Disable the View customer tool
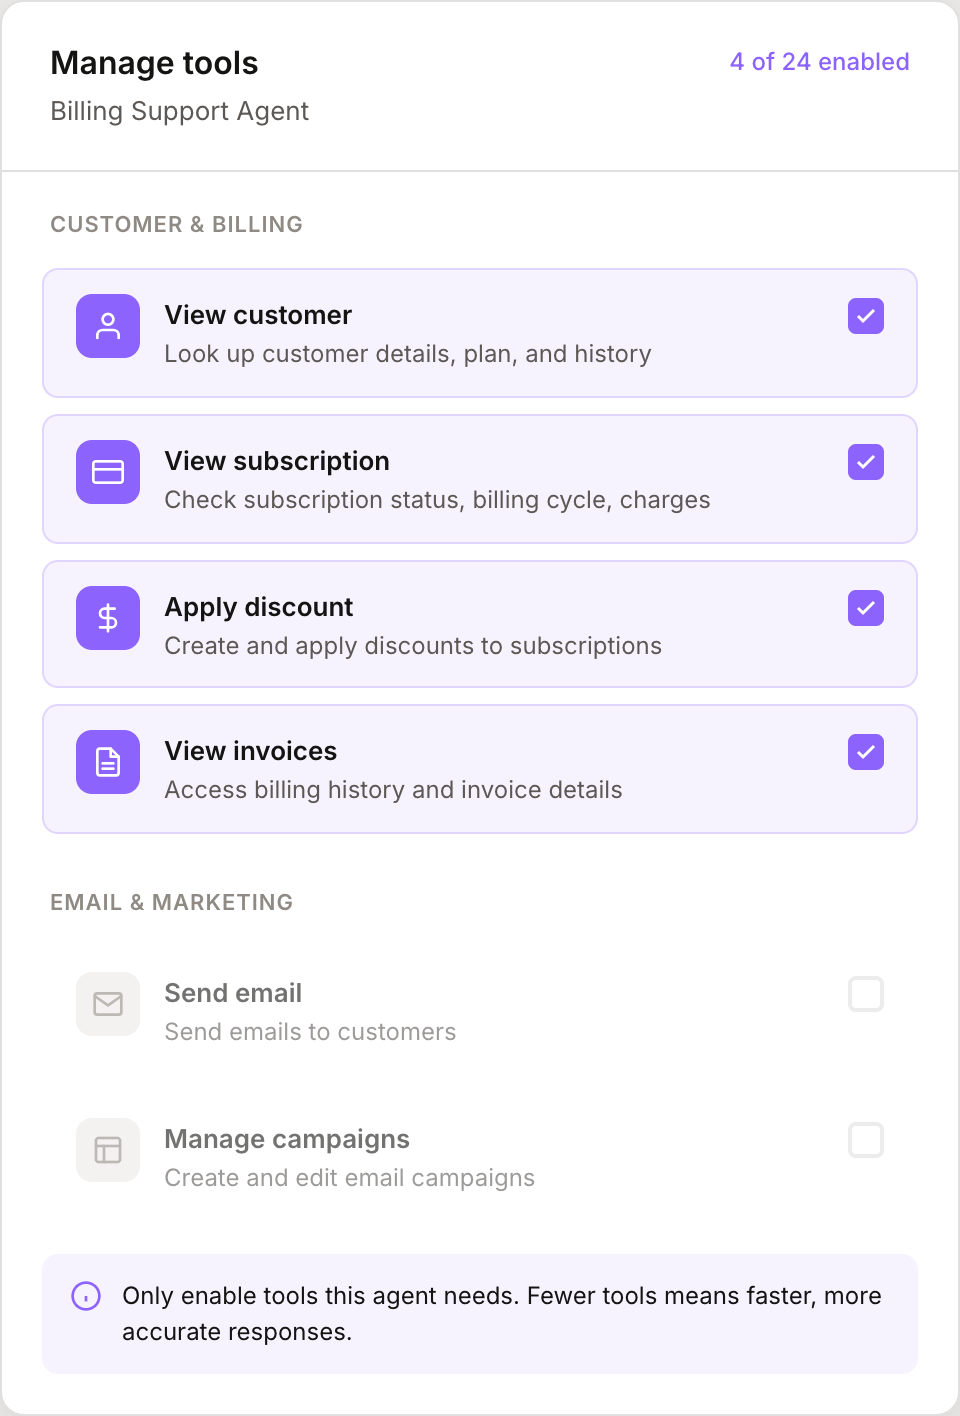Viewport: 960px width, 1416px height. tap(866, 316)
